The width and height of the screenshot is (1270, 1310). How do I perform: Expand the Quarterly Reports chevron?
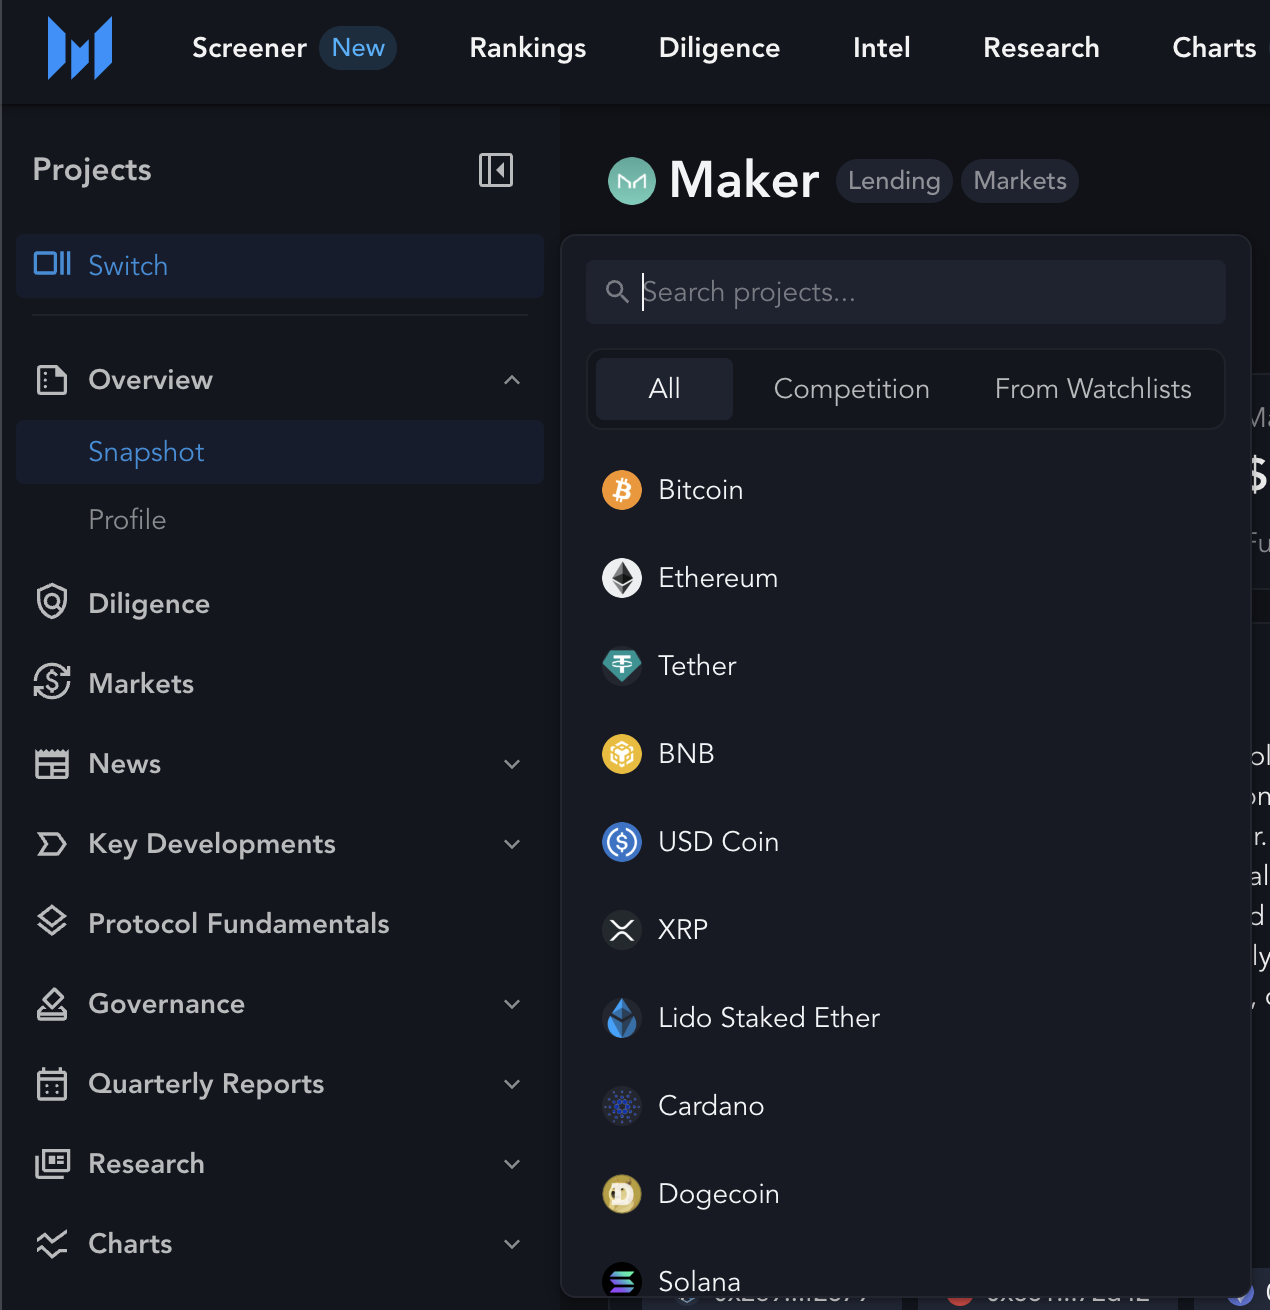[x=512, y=1084]
